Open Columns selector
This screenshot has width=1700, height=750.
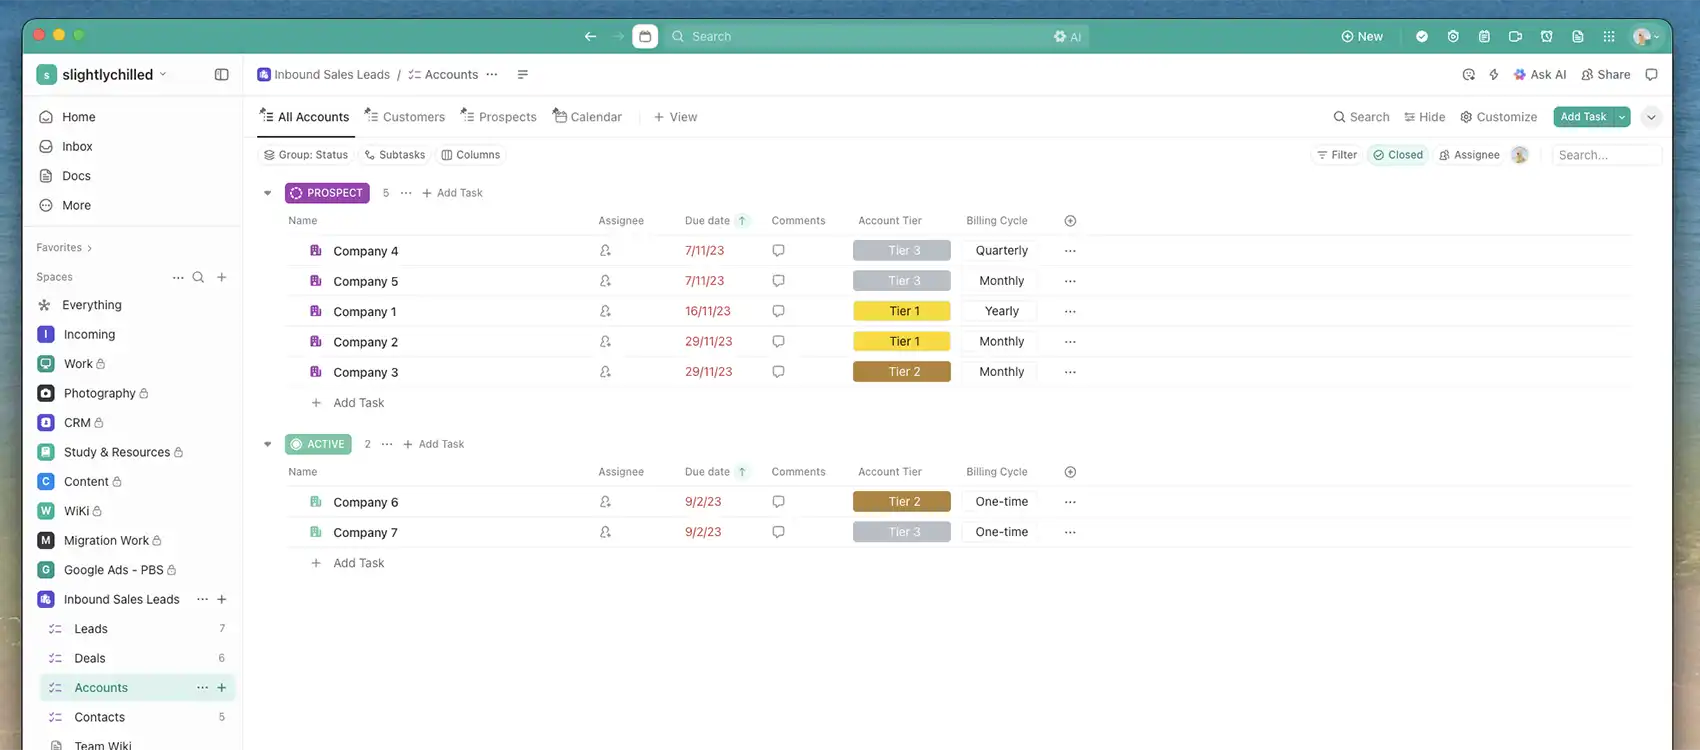pos(471,155)
